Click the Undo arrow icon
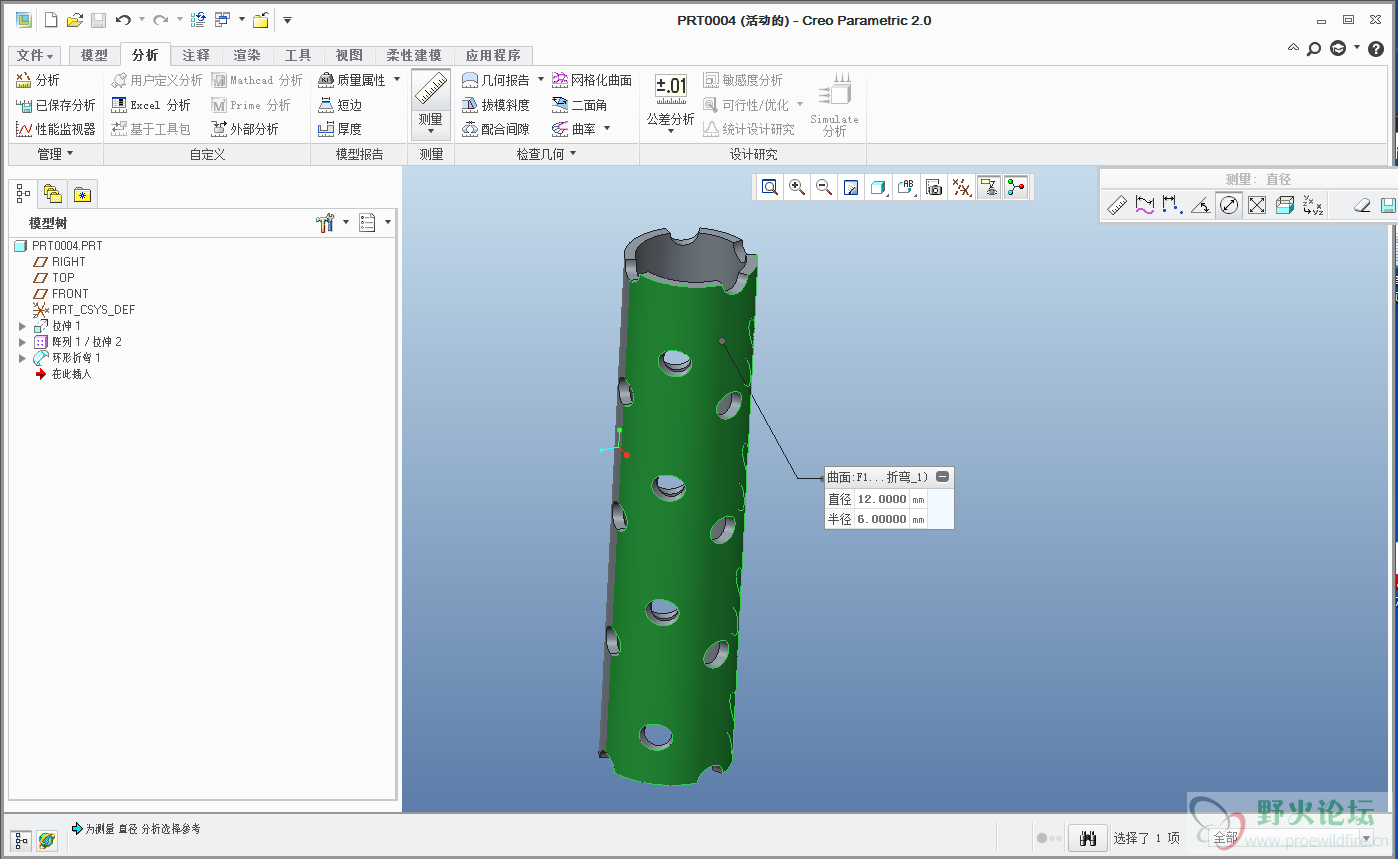1398x859 pixels. (x=122, y=20)
